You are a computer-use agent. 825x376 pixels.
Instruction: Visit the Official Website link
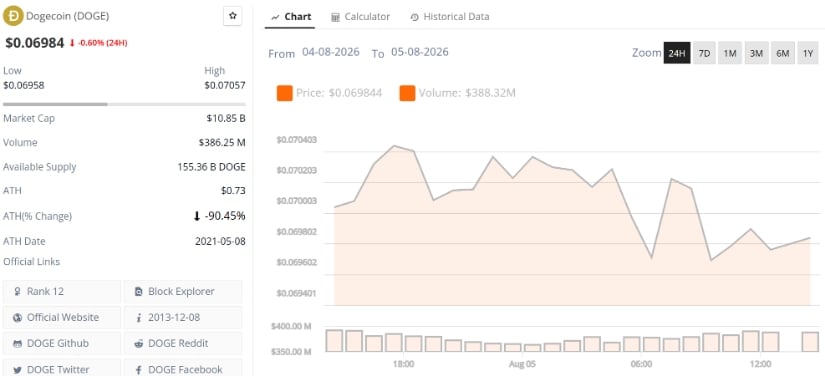click(x=62, y=317)
